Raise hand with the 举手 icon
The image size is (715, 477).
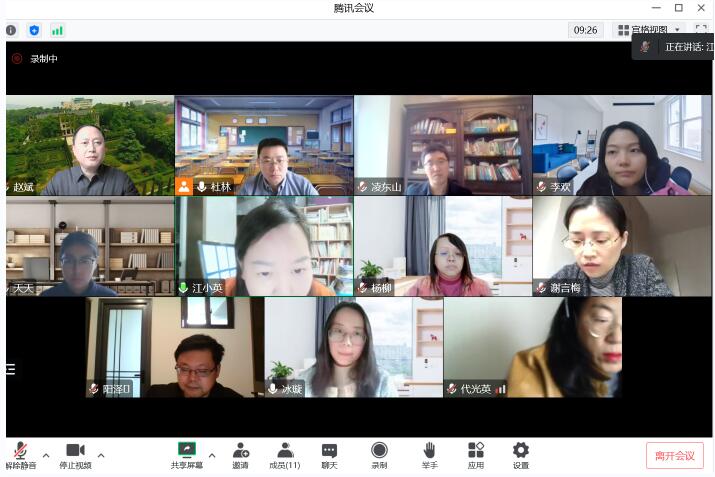pyautogui.click(x=429, y=451)
